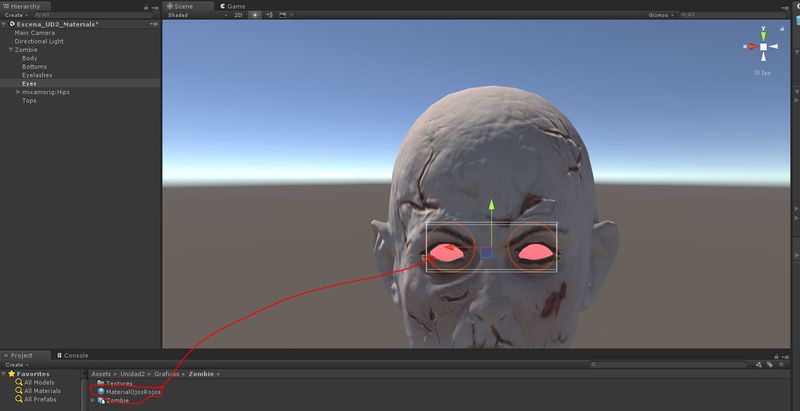Toggle Iso projection label under gizmo
The image size is (800, 411).
tap(763, 73)
